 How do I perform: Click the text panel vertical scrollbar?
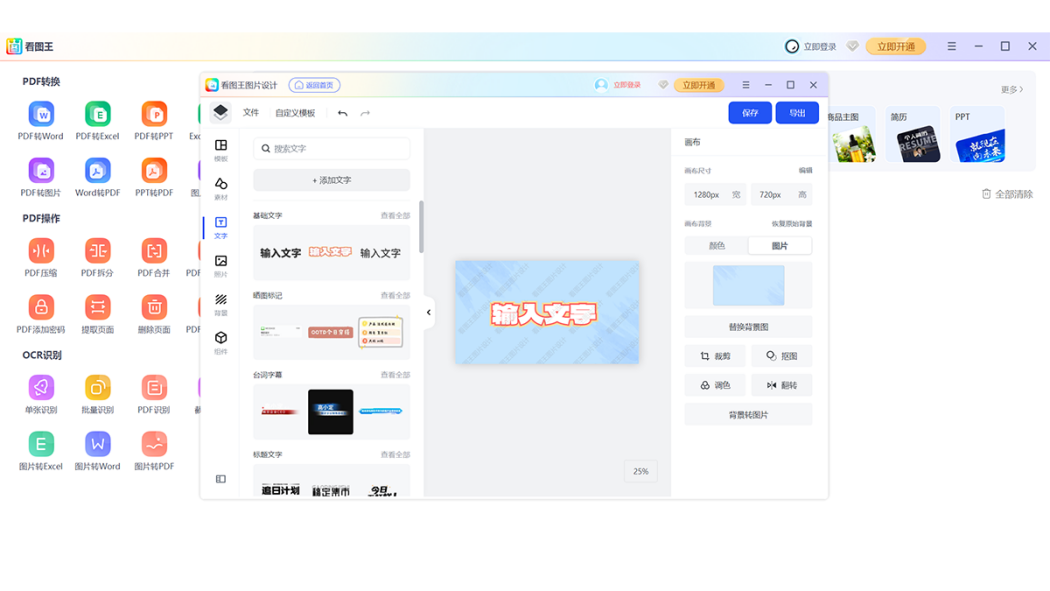coord(421,227)
